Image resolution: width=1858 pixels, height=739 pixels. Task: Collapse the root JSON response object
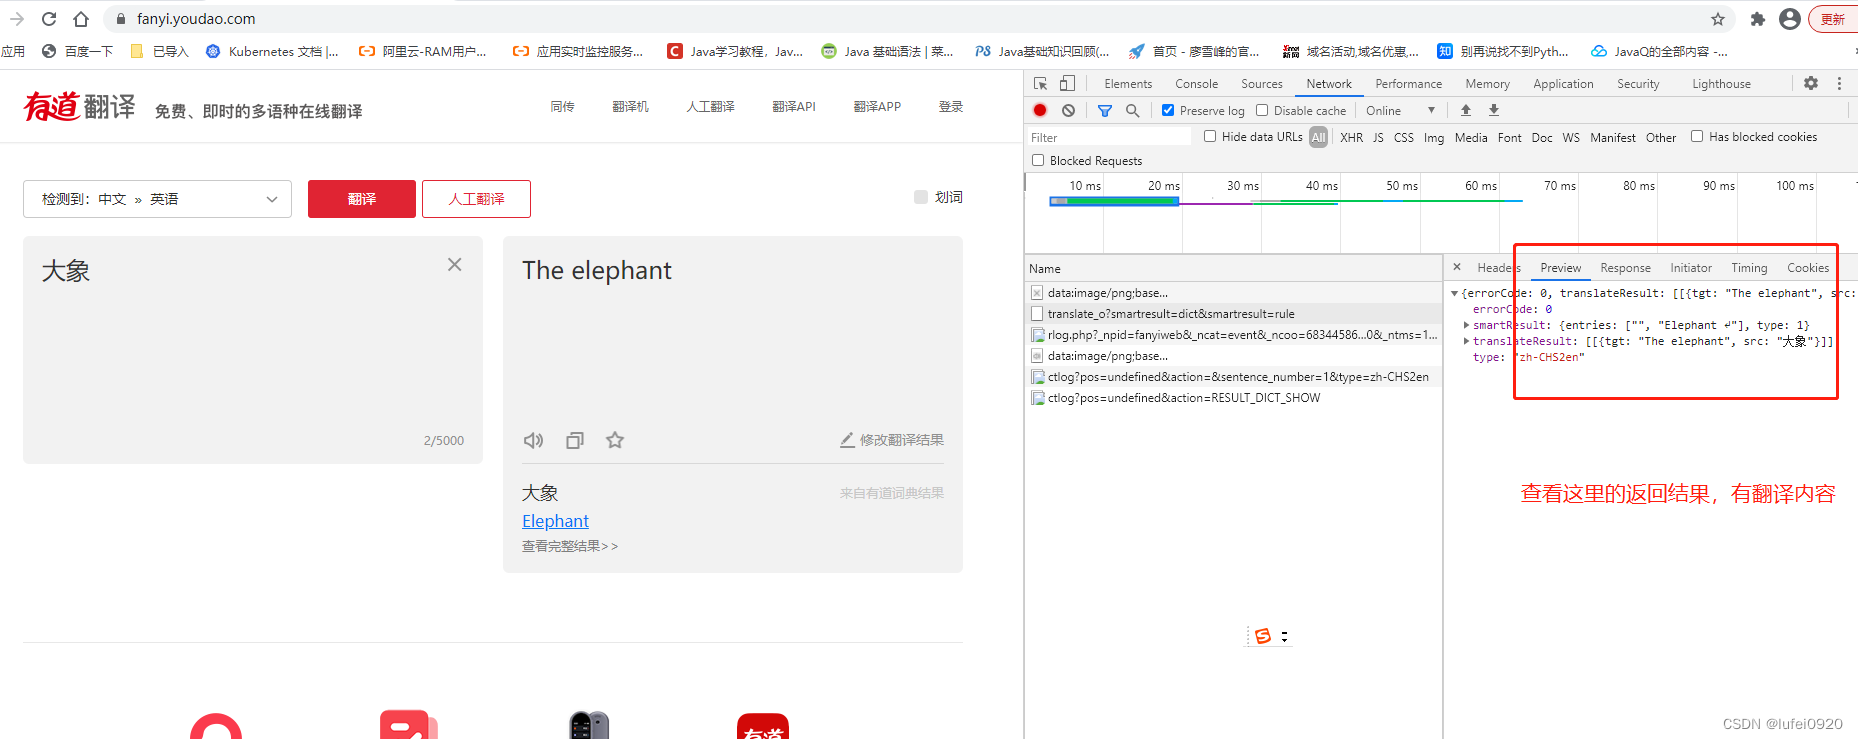pyautogui.click(x=1454, y=293)
